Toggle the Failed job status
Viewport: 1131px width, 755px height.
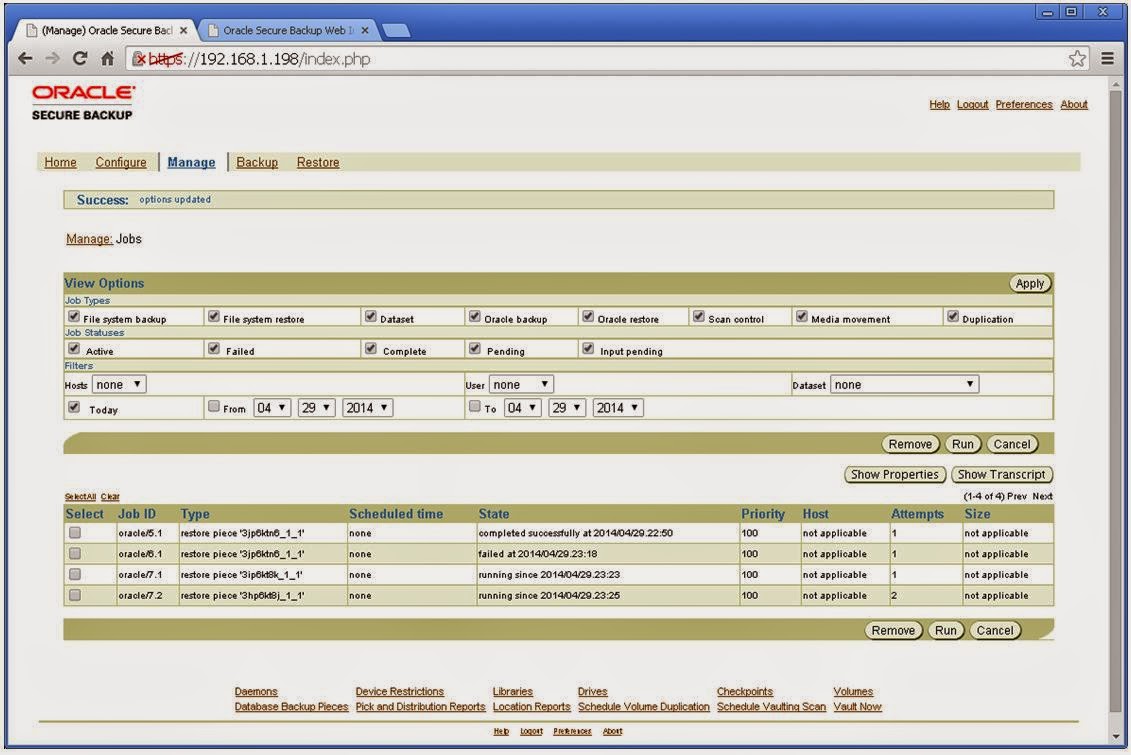214,349
